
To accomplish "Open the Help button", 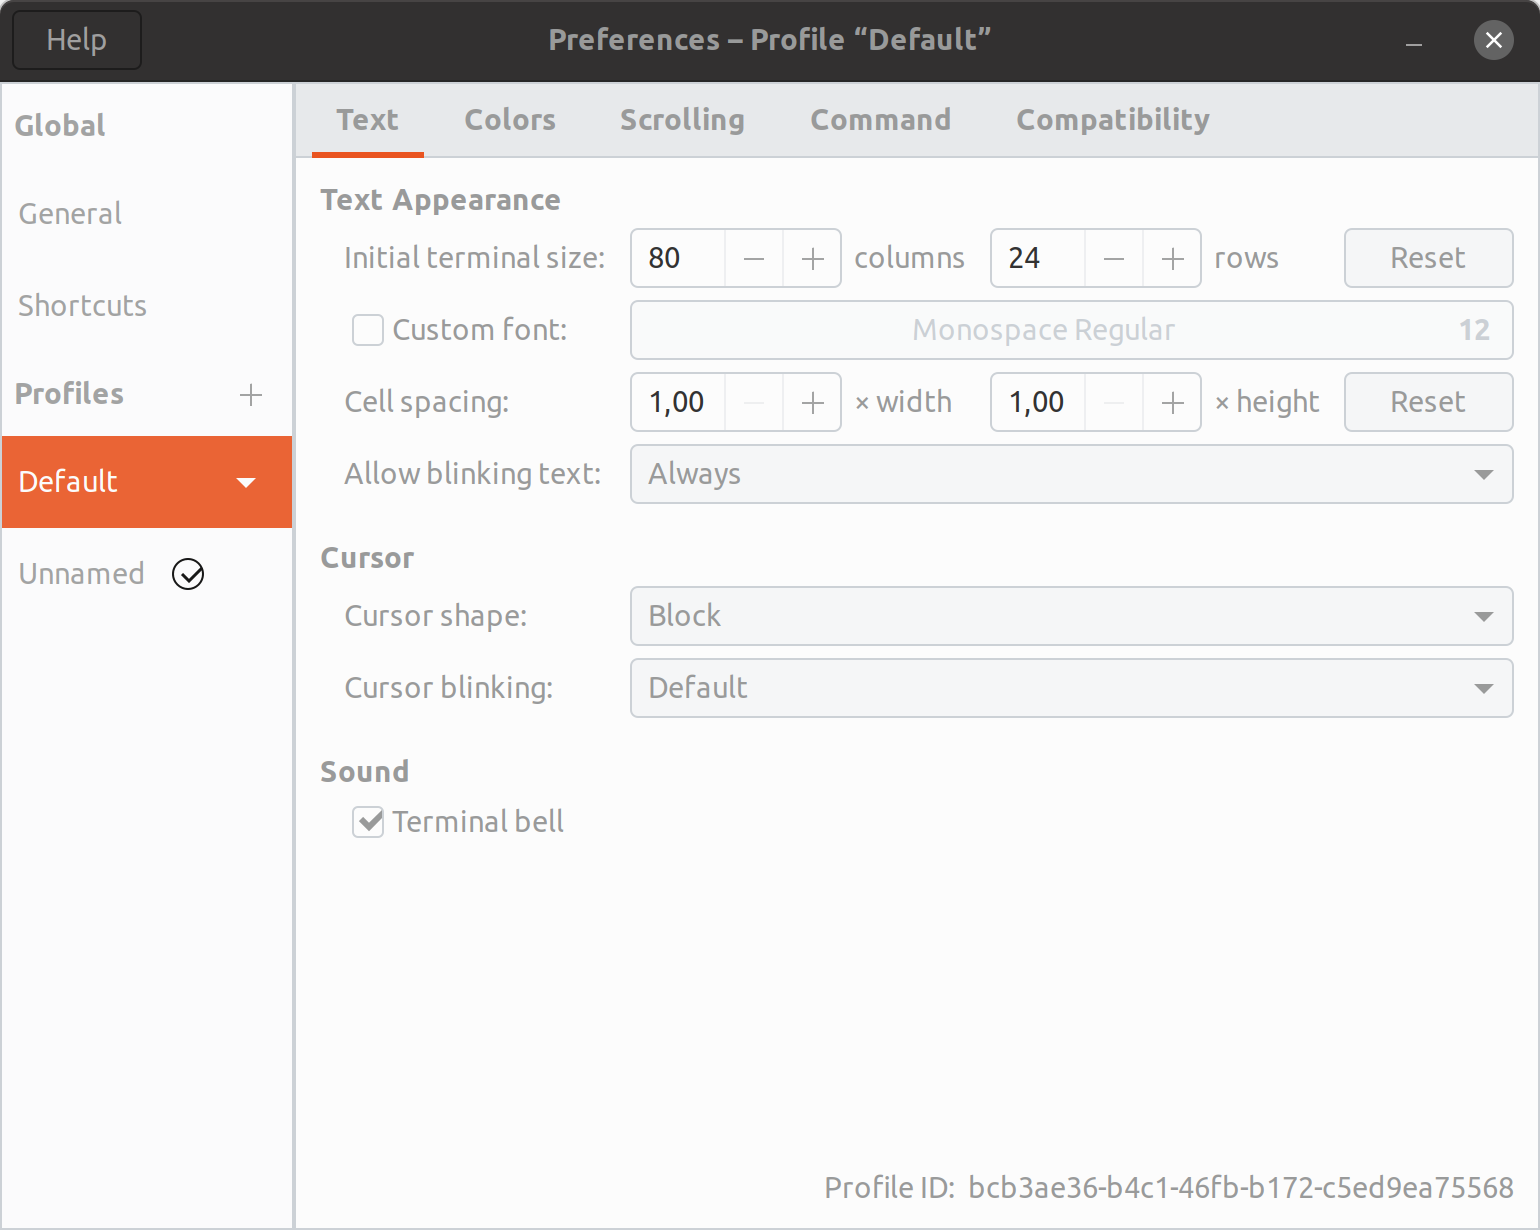I will click(x=77, y=40).
